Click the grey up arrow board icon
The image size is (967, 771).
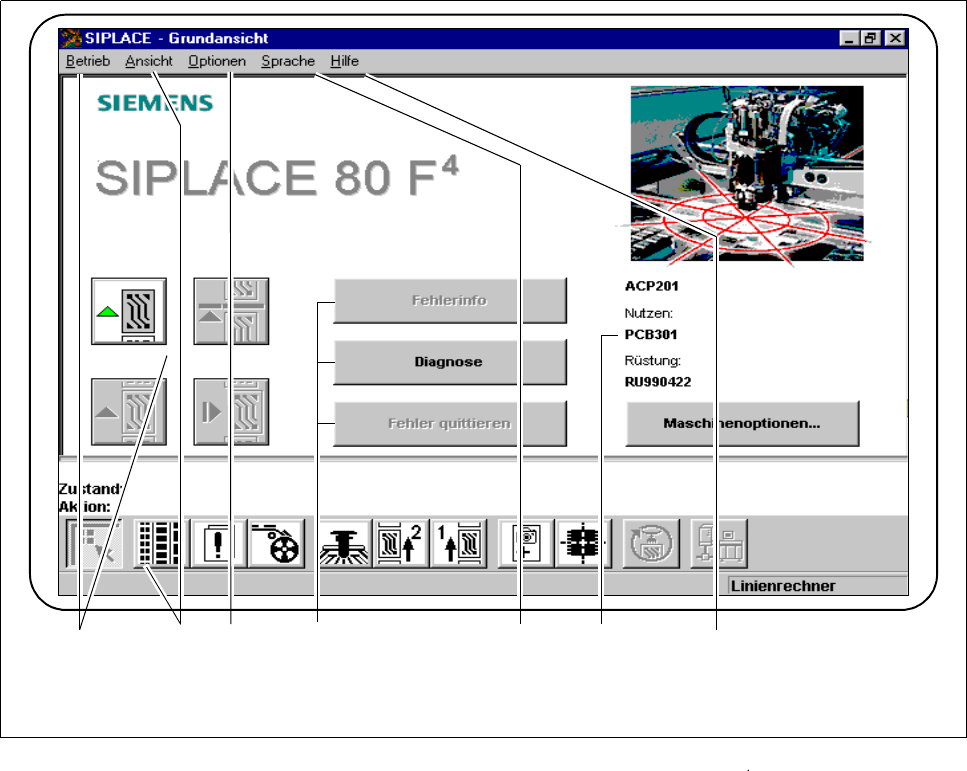(129, 411)
